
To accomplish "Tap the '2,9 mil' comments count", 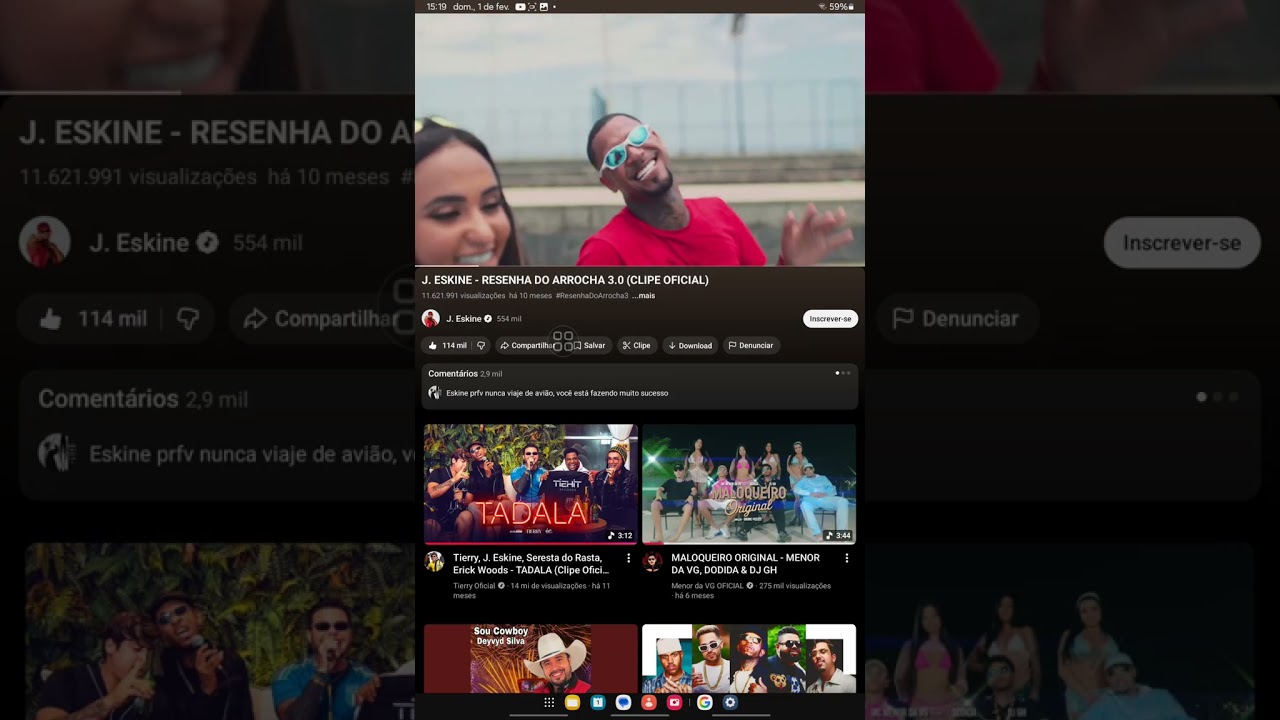I will tap(491, 374).
